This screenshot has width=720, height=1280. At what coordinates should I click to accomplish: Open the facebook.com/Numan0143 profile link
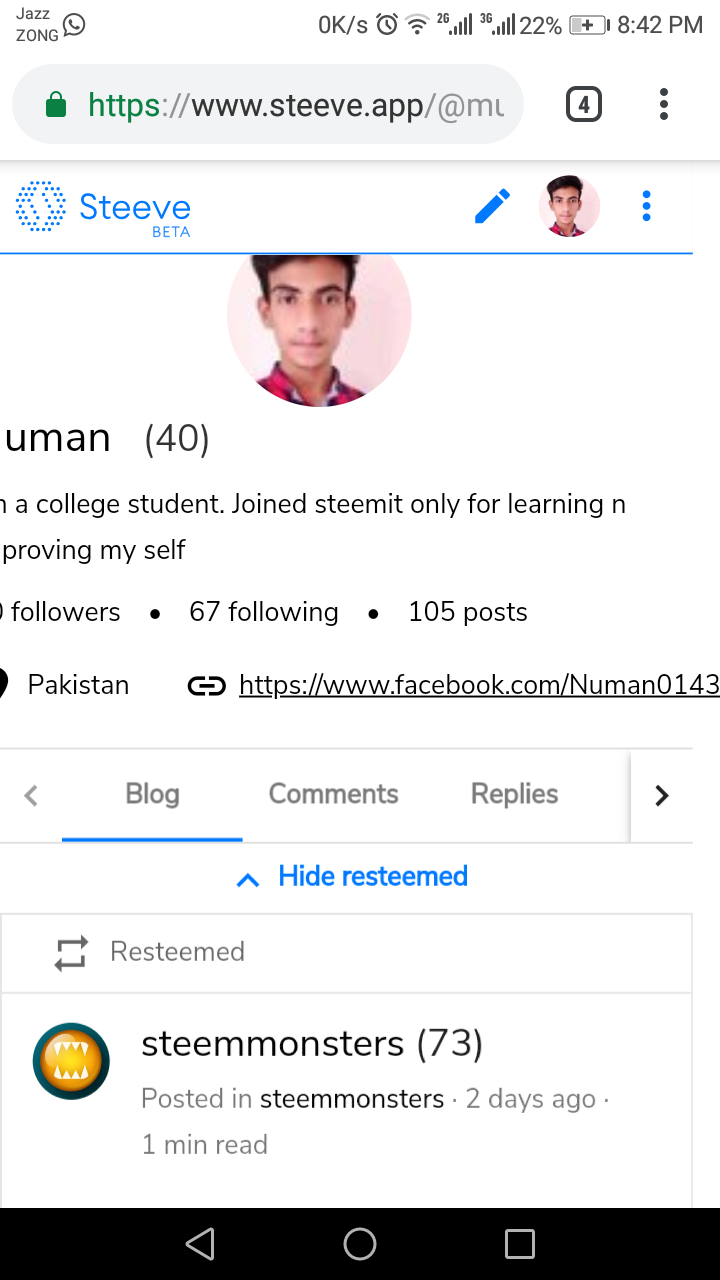click(x=479, y=685)
